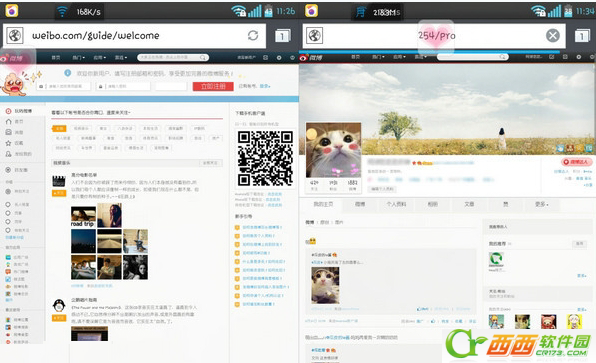596x363 pixels.
Task: Tap the globe icon in left browser address bar
Action: pos(14,36)
